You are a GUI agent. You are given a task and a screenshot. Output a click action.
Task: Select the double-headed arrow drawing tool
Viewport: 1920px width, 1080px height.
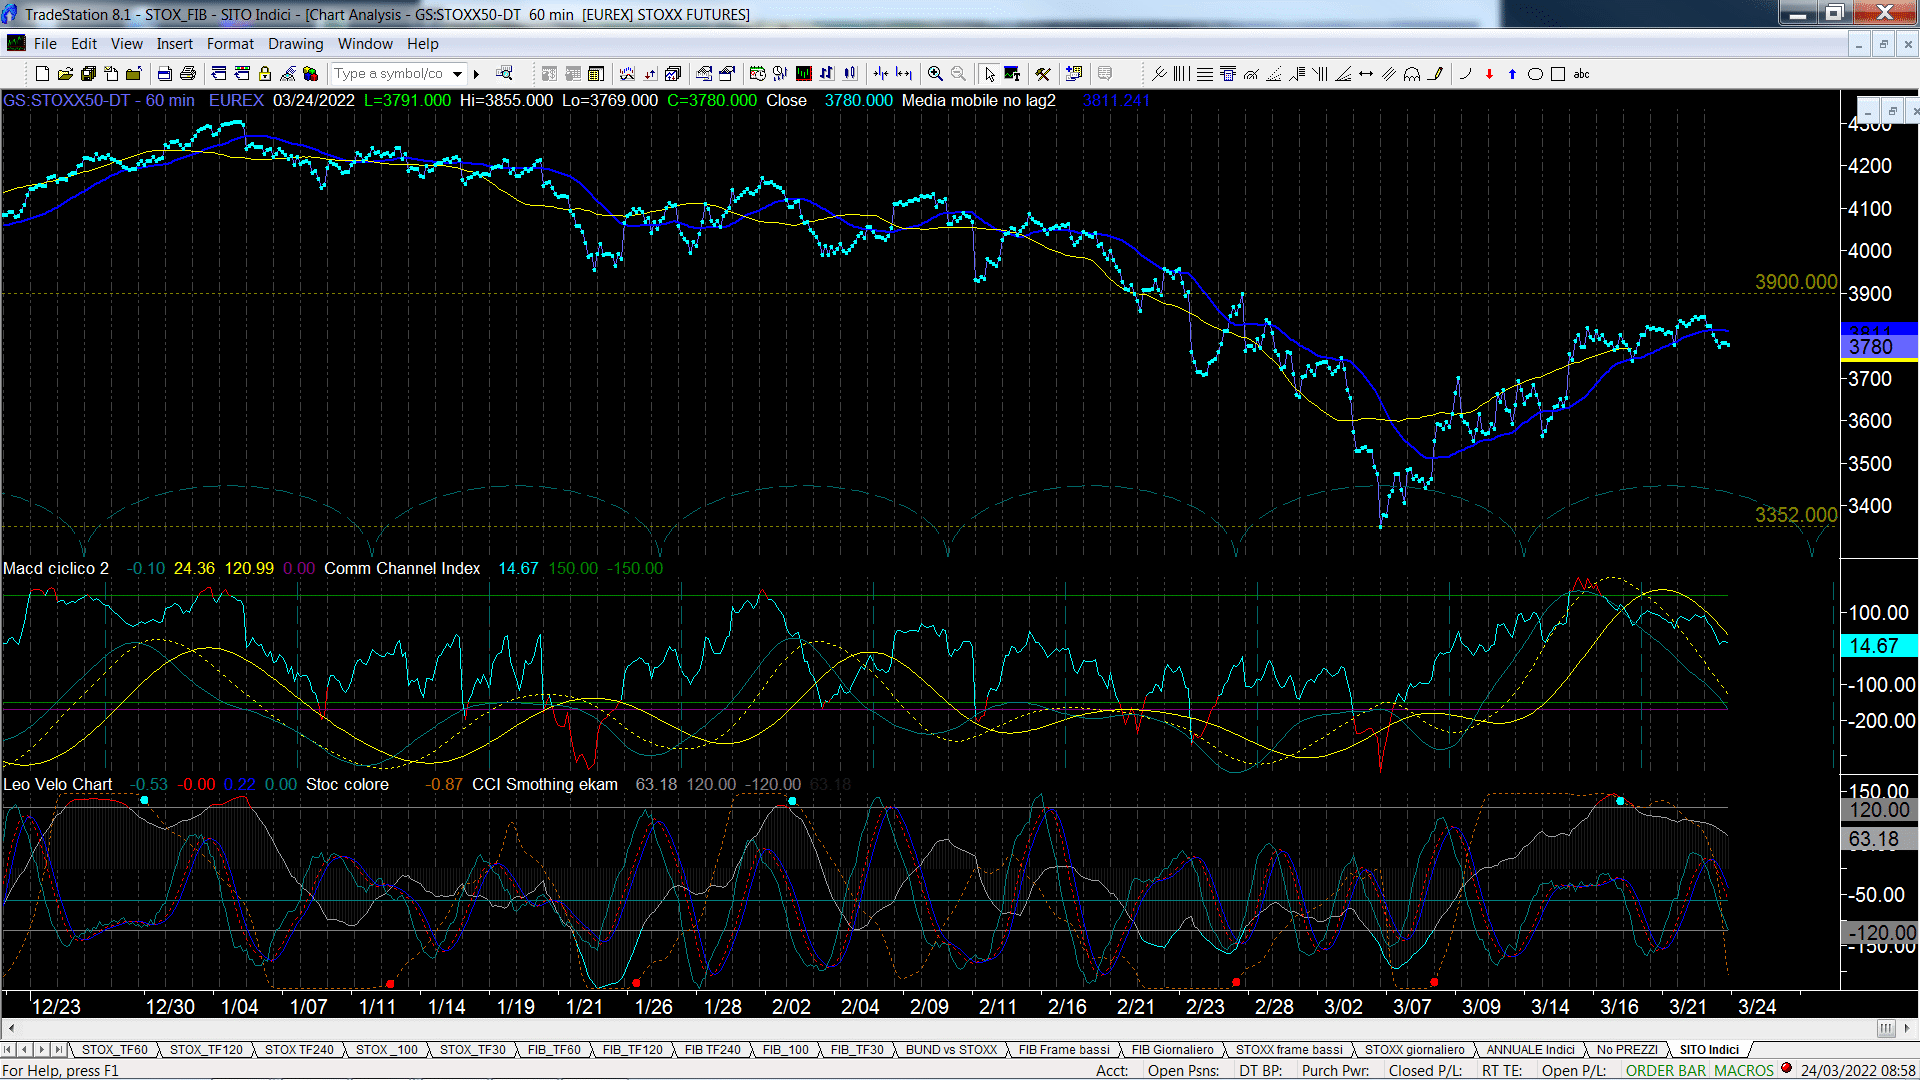[1366, 73]
